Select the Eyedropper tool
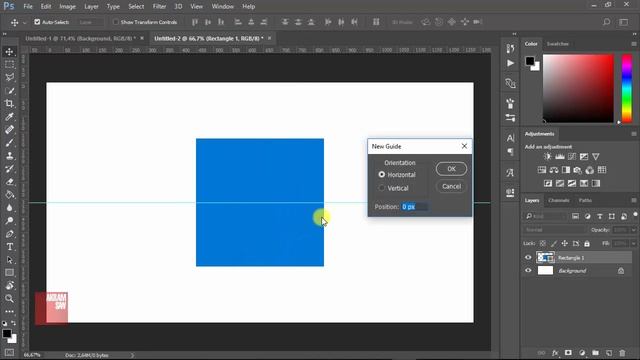Image resolution: width=640 pixels, height=360 pixels. coord(9,117)
